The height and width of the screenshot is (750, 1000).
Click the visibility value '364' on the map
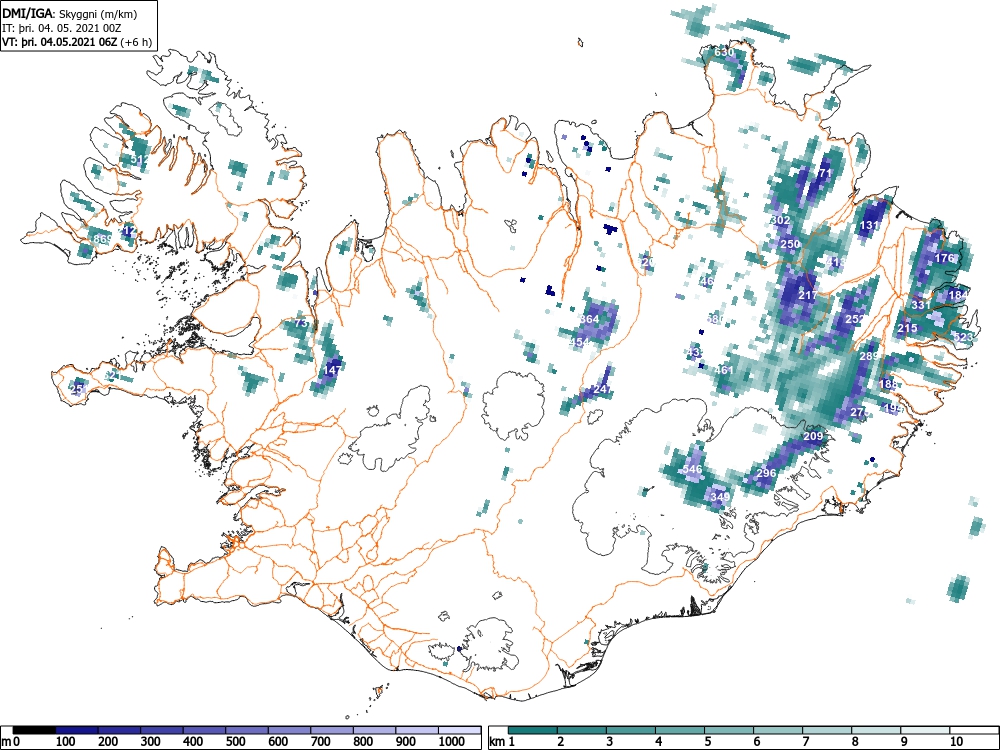tap(589, 319)
